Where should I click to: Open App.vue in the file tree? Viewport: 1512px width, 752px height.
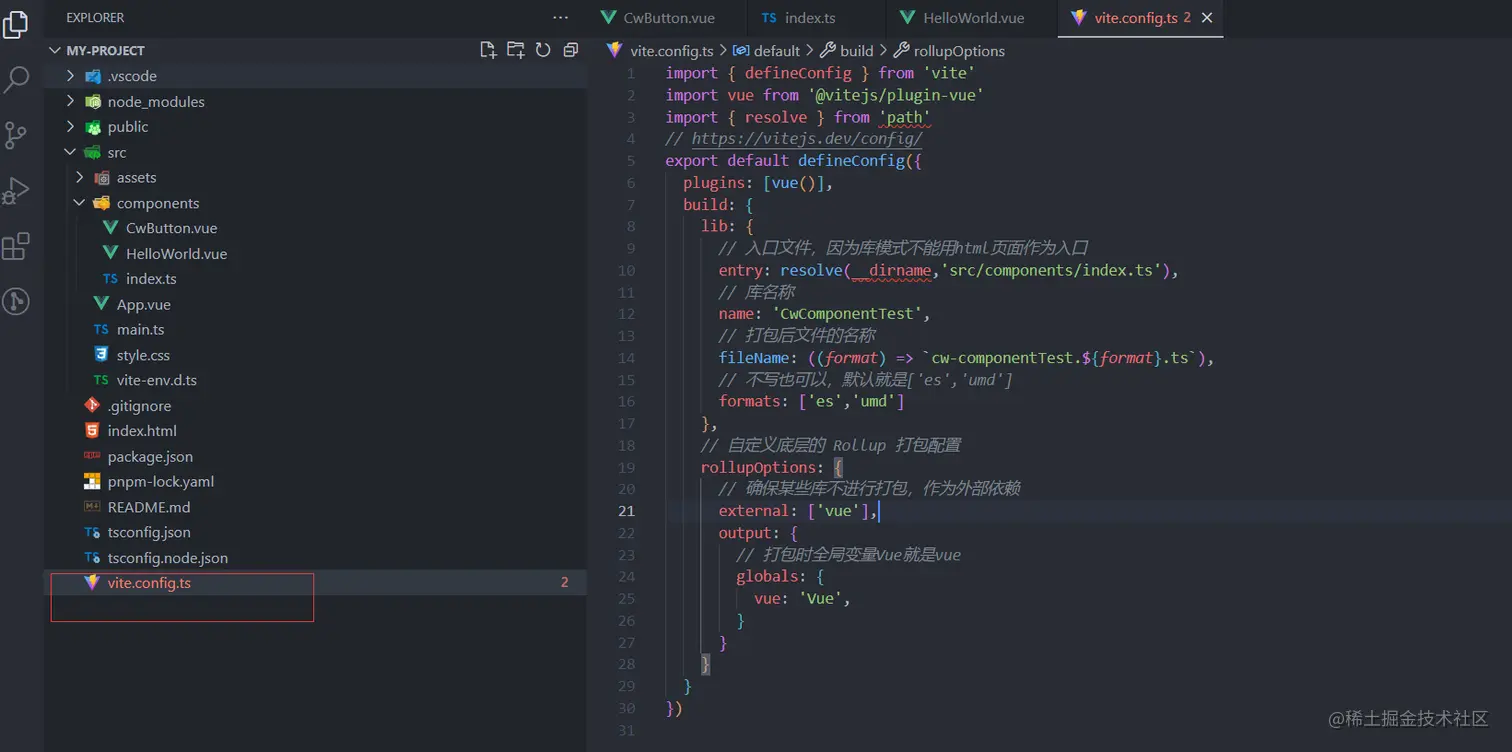[143, 305]
